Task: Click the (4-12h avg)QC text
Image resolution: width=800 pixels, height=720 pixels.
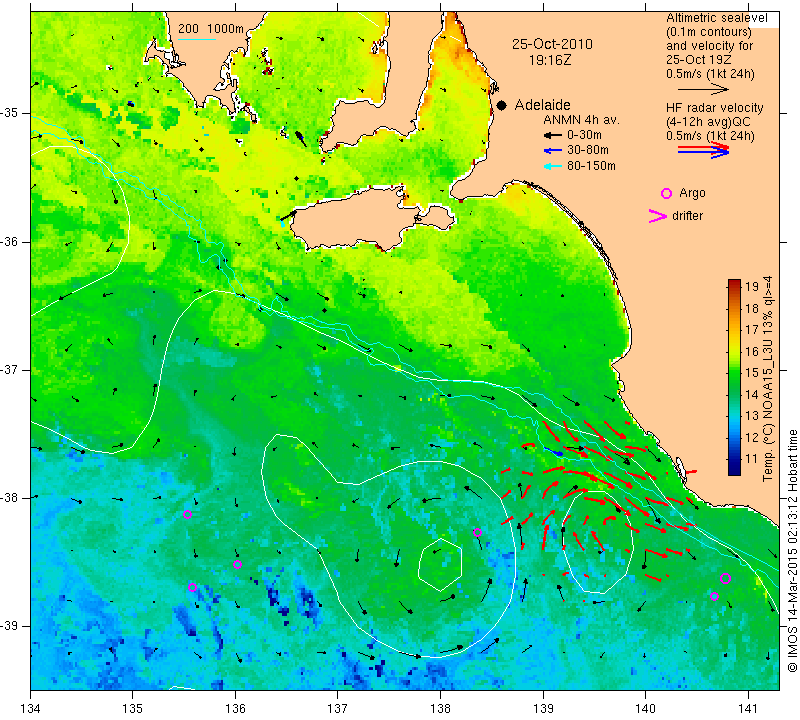Action: (x=707, y=122)
